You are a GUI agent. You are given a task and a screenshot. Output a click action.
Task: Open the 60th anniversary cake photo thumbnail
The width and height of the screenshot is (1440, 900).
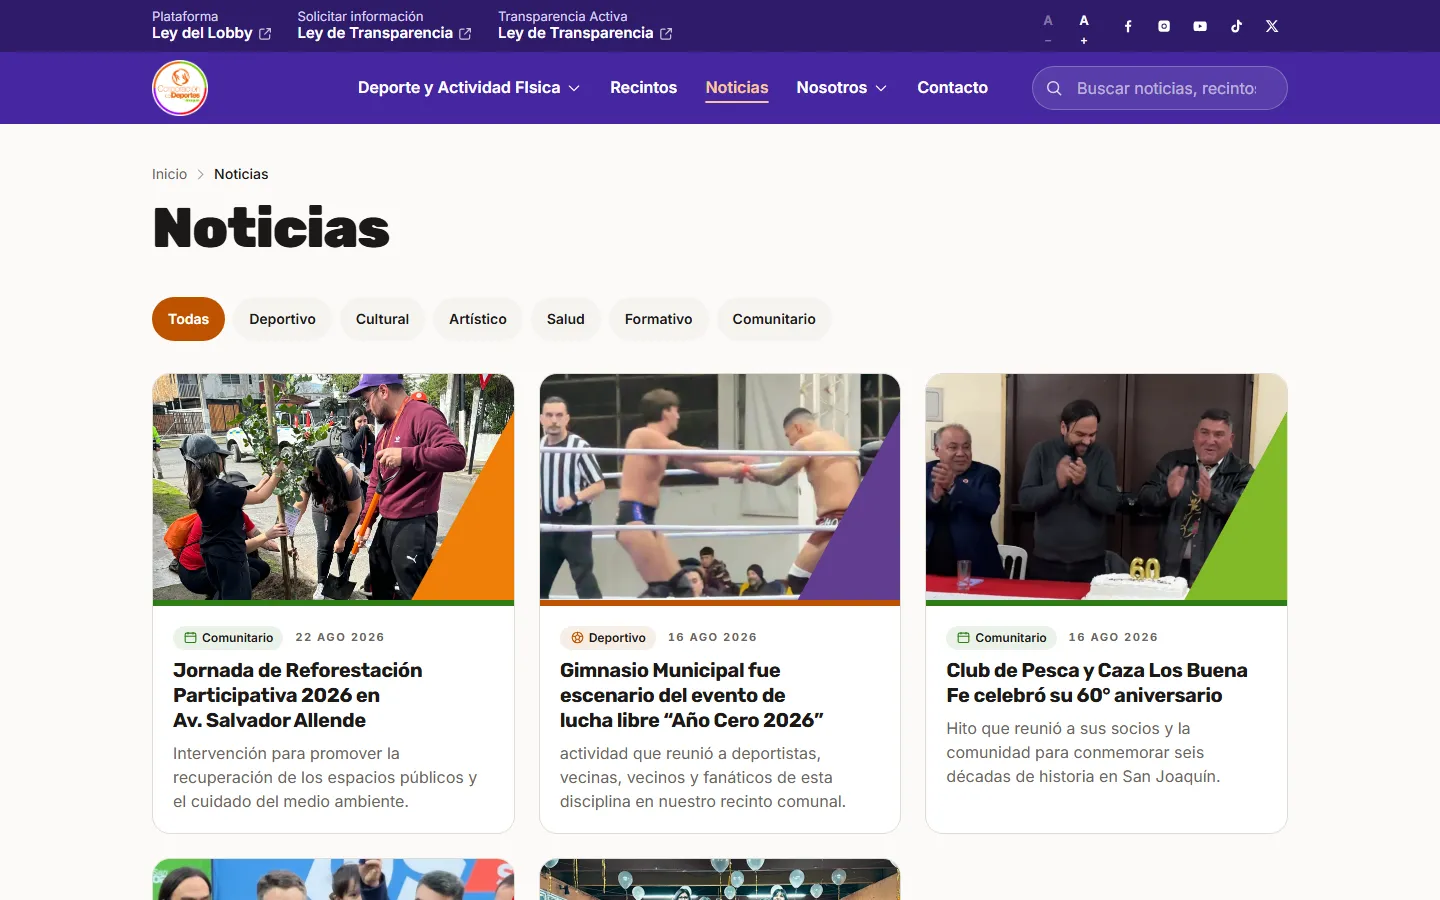(1106, 487)
